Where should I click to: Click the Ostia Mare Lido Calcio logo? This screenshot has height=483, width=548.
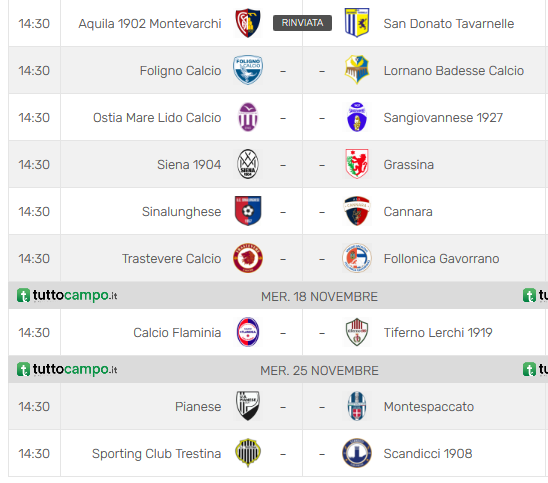(248, 117)
